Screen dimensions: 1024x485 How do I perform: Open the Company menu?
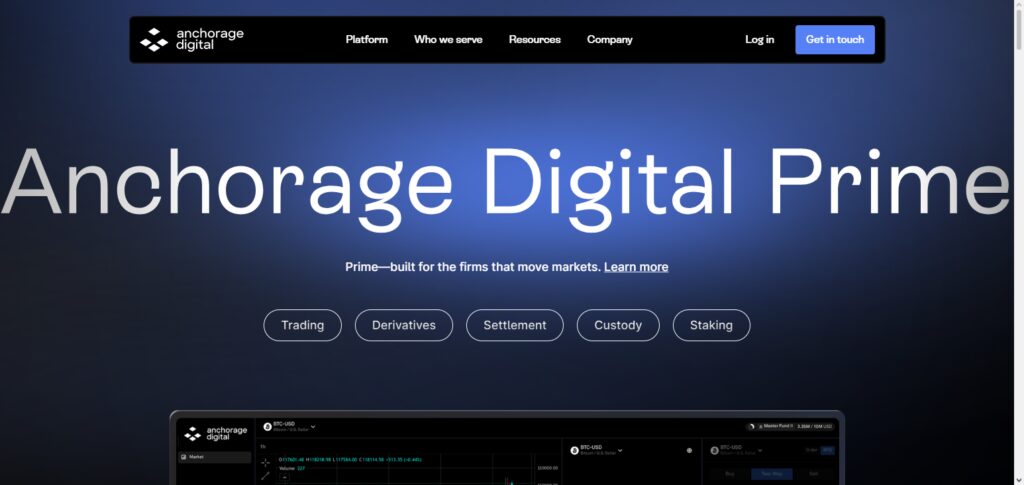point(609,40)
